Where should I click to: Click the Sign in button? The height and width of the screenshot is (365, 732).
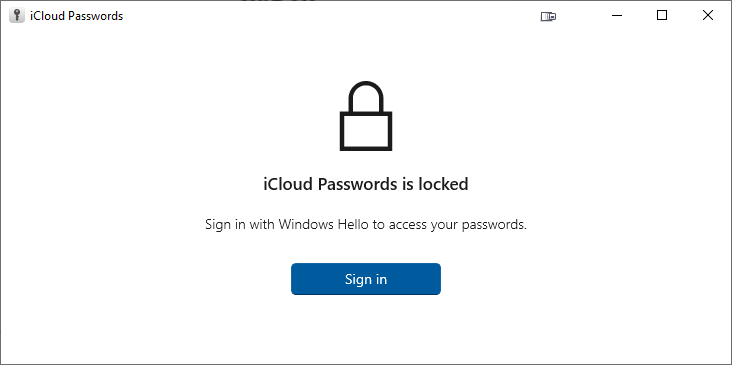coord(366,279)
